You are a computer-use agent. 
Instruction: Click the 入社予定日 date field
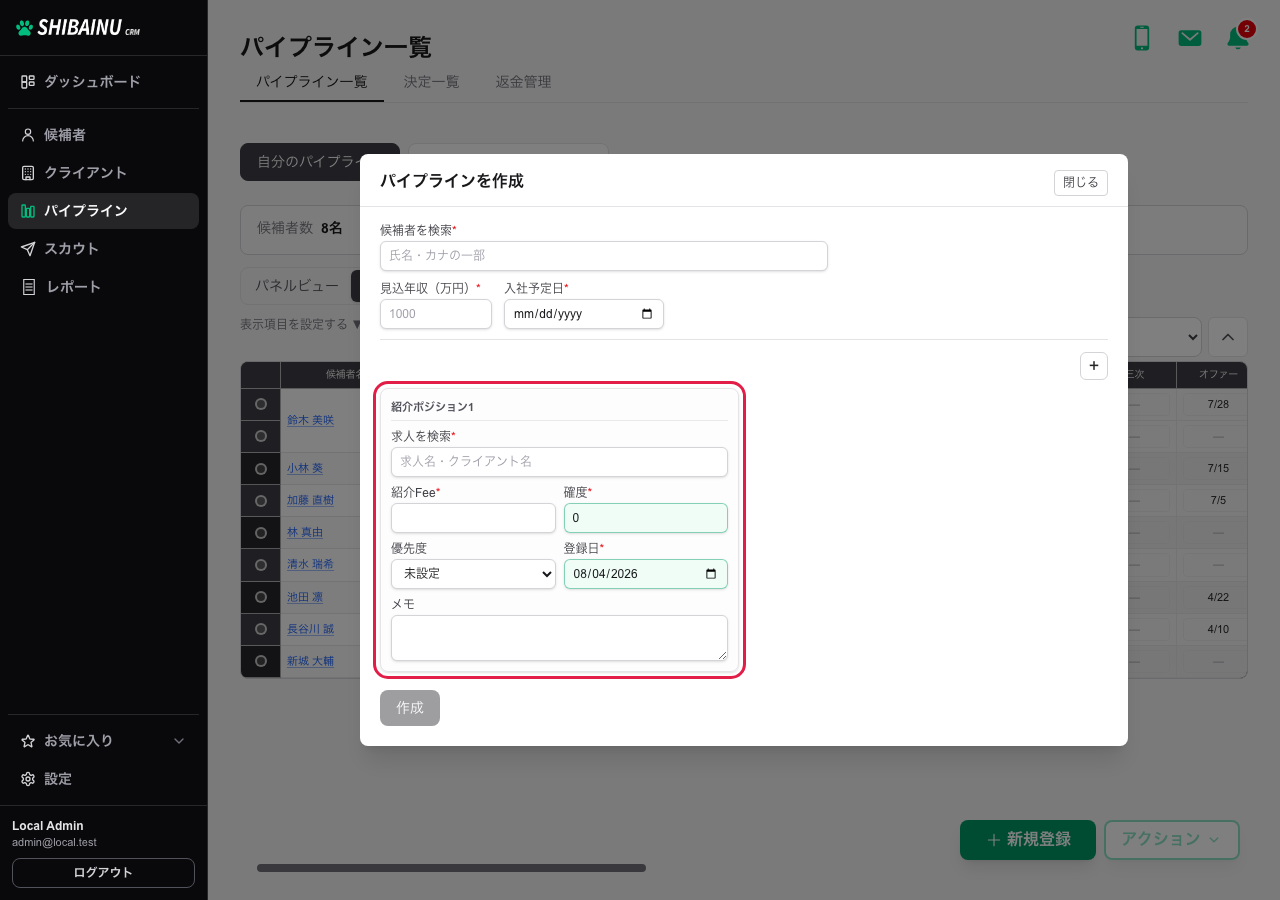584,314
